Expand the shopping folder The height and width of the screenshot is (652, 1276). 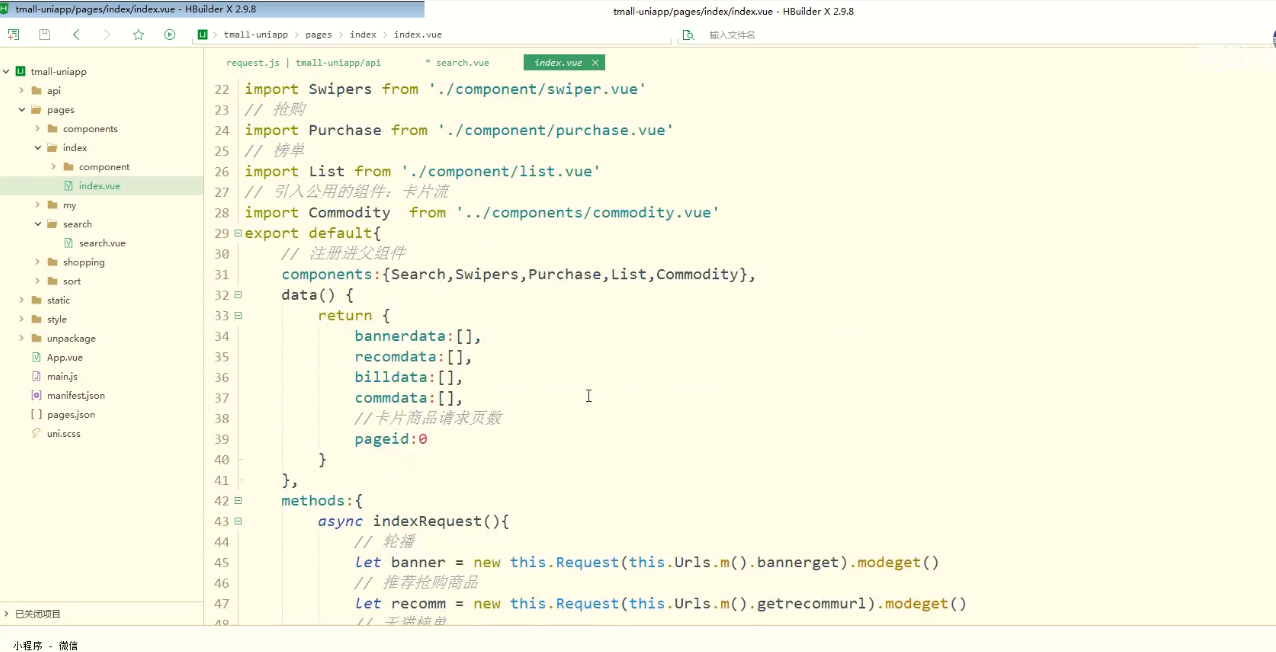[38, 262]
